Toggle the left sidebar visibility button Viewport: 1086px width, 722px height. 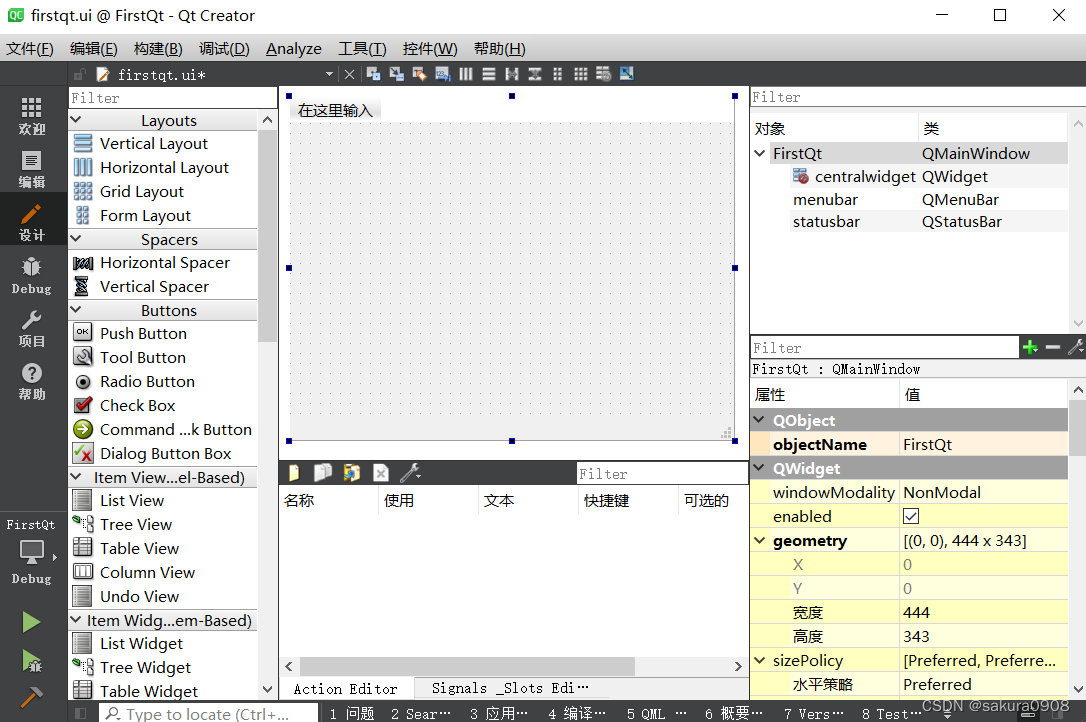click(81, 713)
